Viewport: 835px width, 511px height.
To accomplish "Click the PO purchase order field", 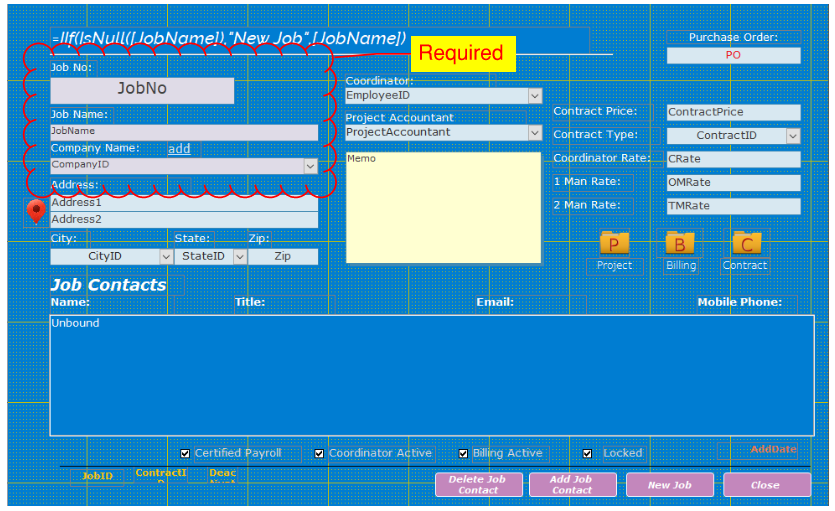I will [x=733, y=55].
